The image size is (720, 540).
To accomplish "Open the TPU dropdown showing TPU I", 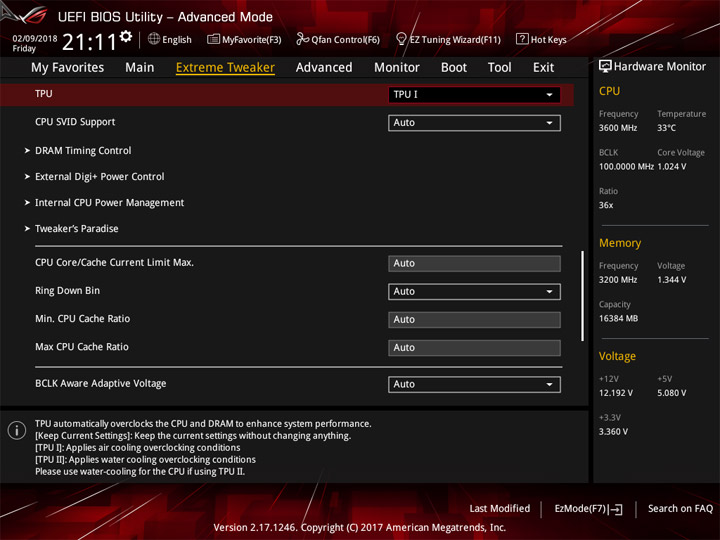I will coord(474,95).
